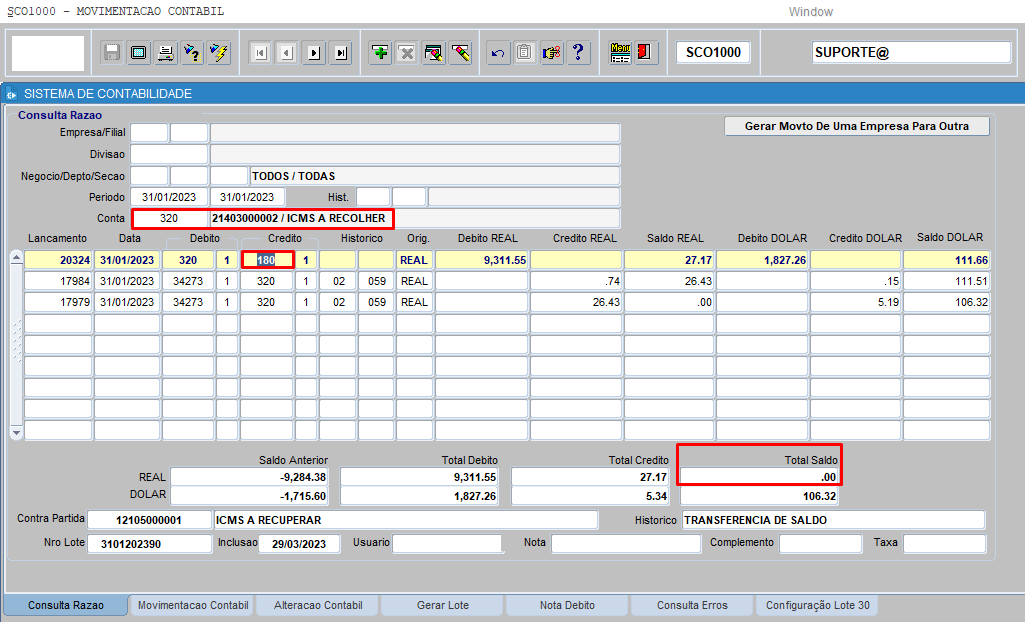Select Lancamento cell 17979
Screen dimensions: 1025x622
click(x=58, y=302)
